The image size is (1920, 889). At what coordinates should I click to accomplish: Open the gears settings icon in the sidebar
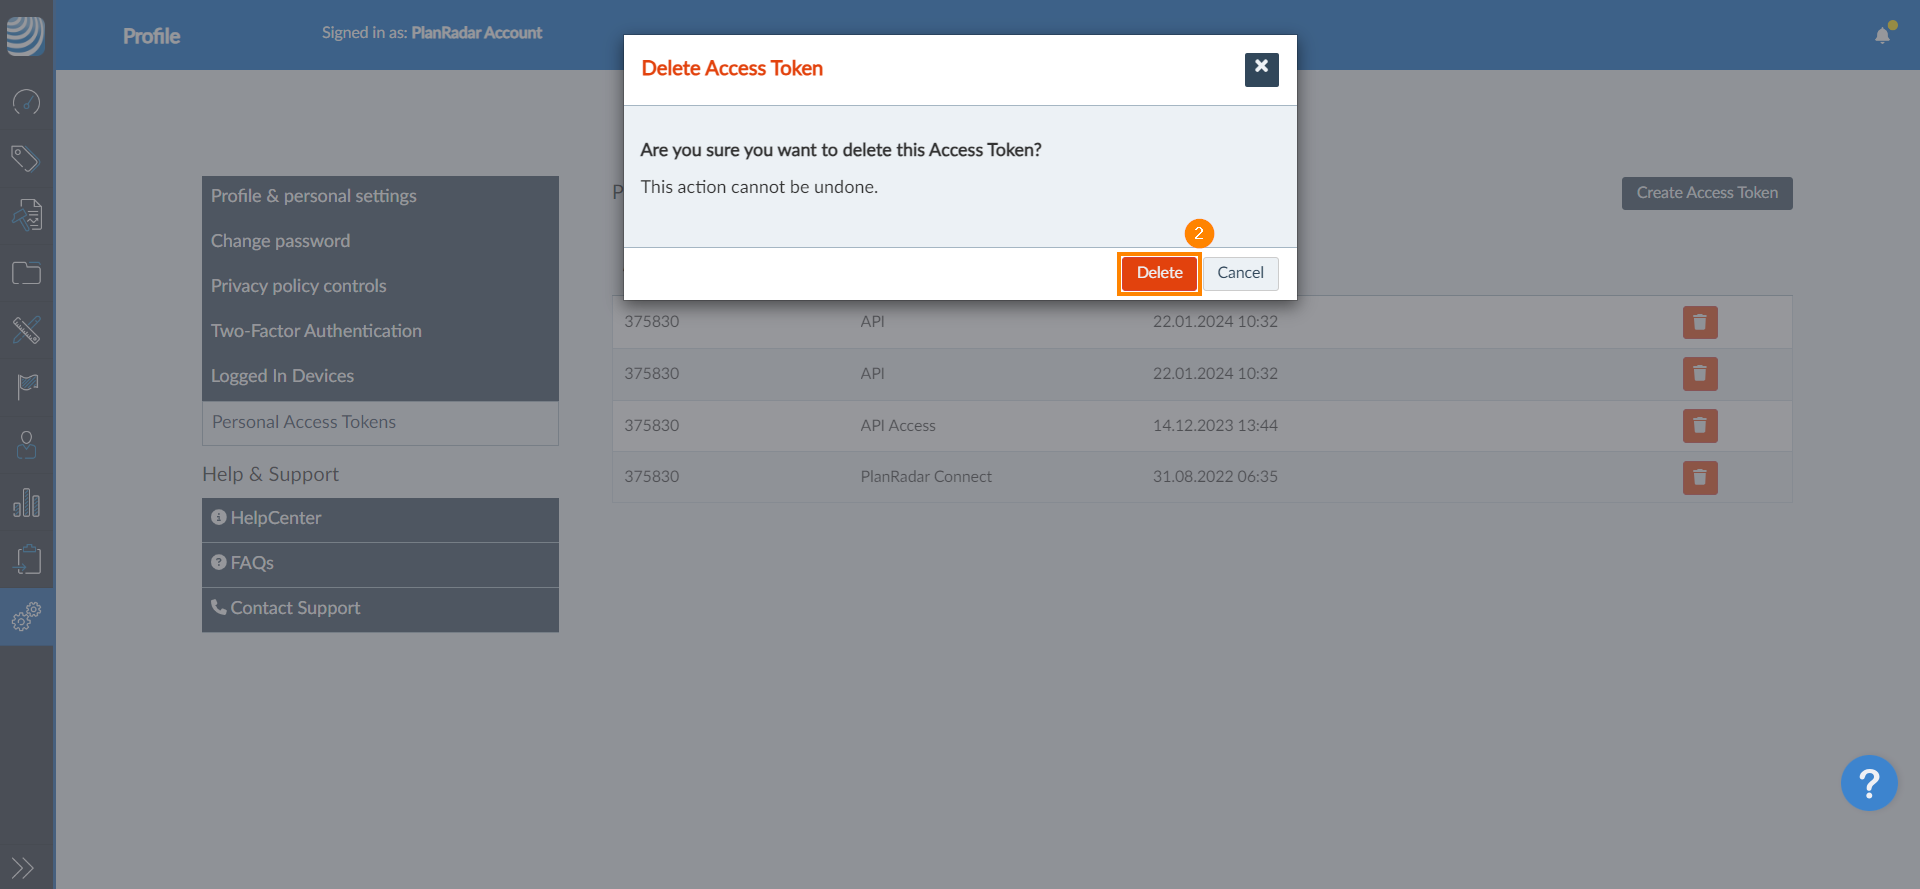click(26, 617)
